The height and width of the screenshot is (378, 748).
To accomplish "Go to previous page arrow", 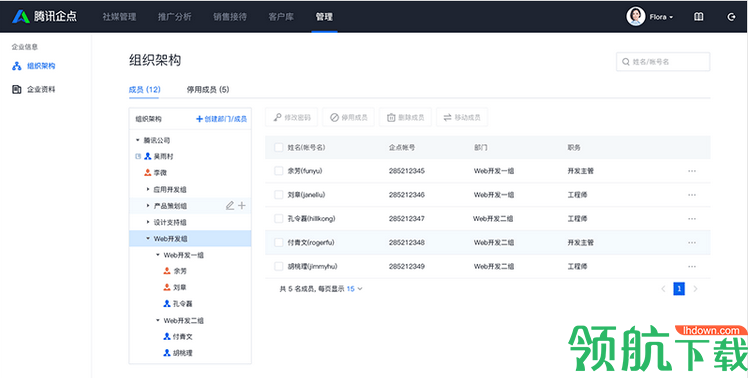I will pos(663,289).
